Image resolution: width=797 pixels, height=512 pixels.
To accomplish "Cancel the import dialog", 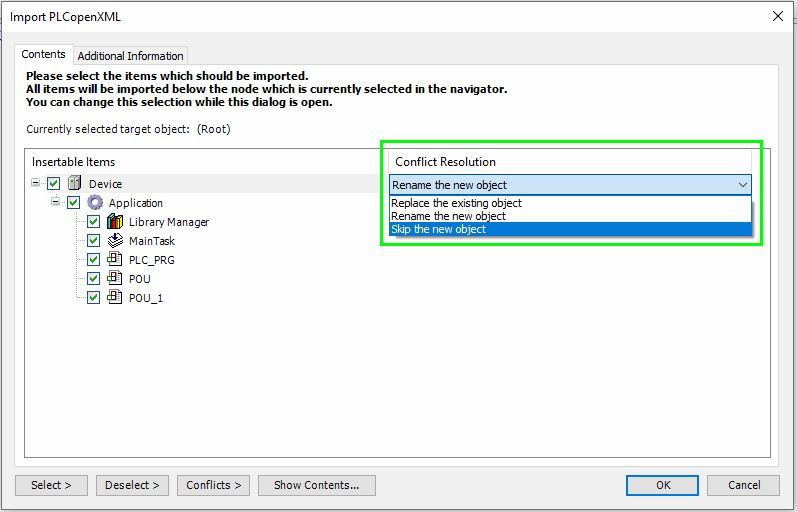I will (x=744, y=485).
